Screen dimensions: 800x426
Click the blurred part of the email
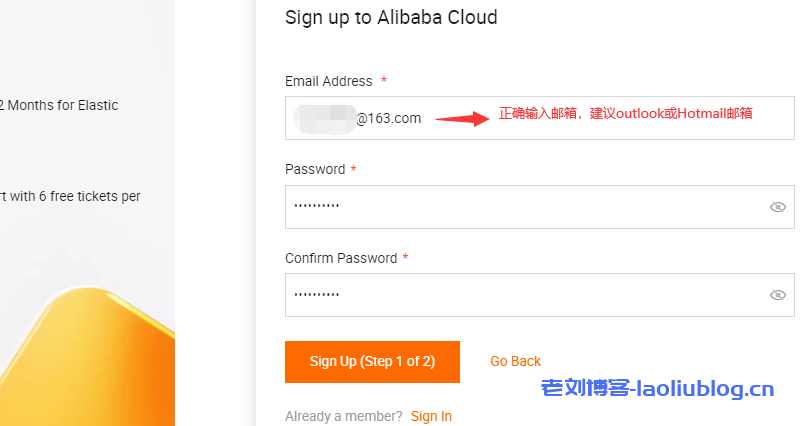(324, 118)
